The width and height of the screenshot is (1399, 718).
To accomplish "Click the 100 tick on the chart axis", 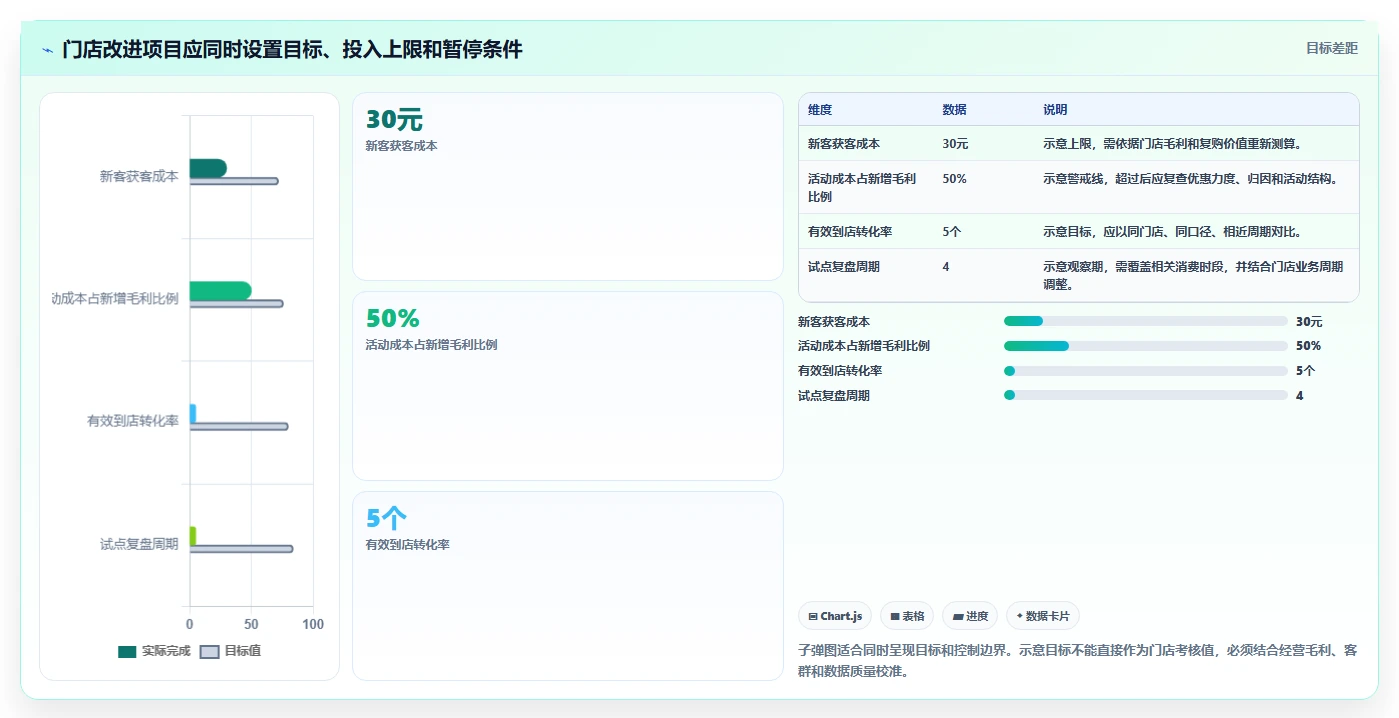I will tap(313, 624).
